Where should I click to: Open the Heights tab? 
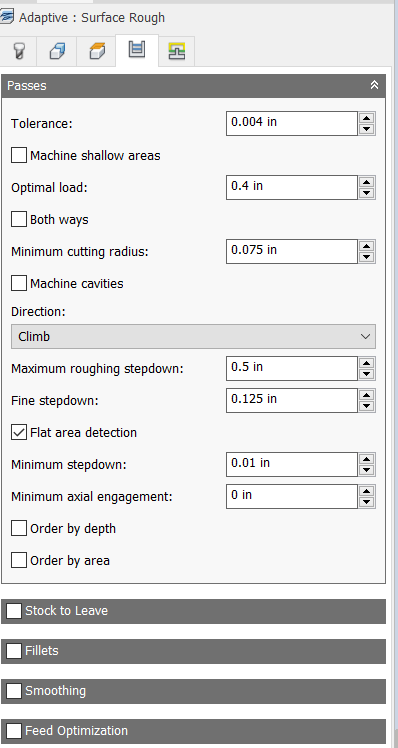[97, 51]
